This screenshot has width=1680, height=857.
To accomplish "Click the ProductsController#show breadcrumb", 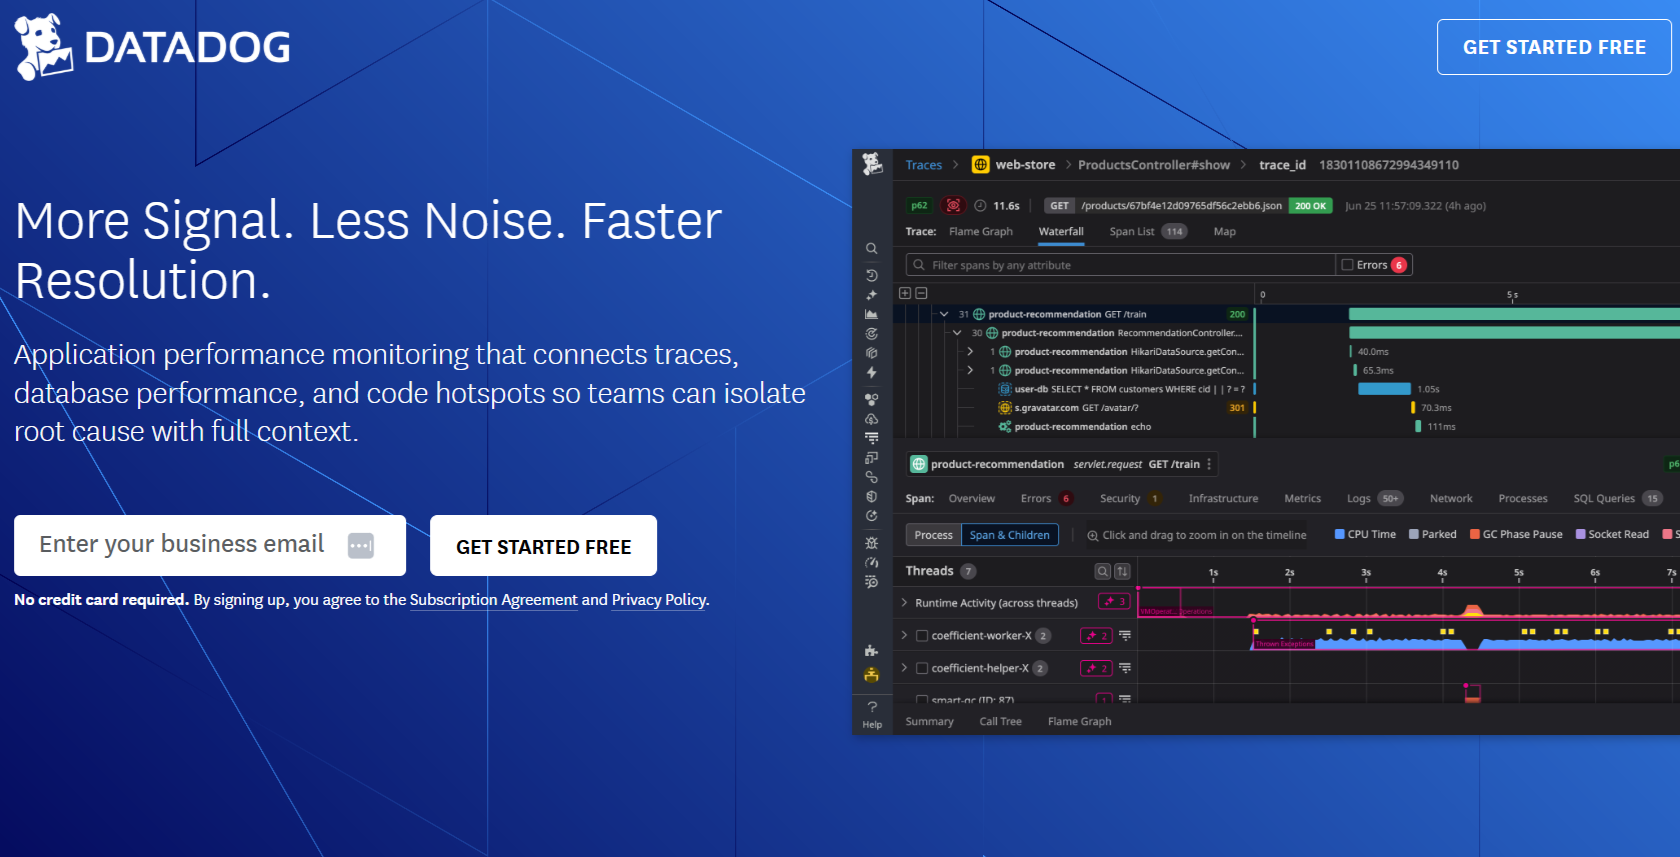I will tap(1154, 165).
